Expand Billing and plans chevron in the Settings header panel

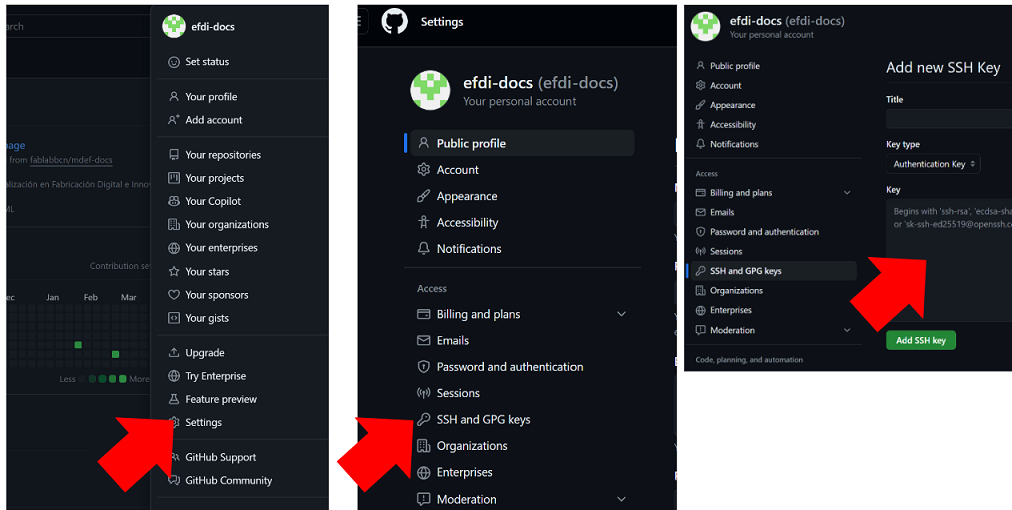(x=621, y=314)
